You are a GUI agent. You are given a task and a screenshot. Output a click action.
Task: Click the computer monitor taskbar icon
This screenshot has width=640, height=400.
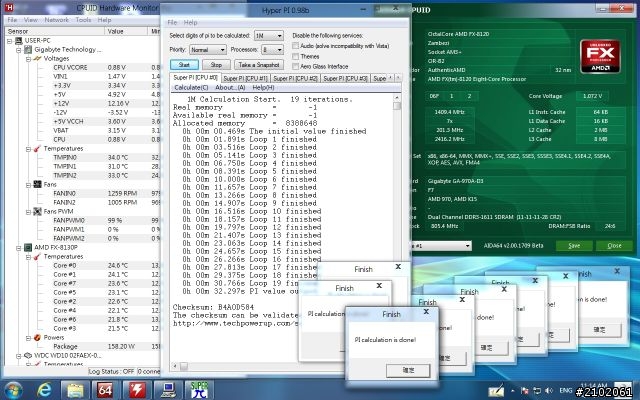coord(167,390)
